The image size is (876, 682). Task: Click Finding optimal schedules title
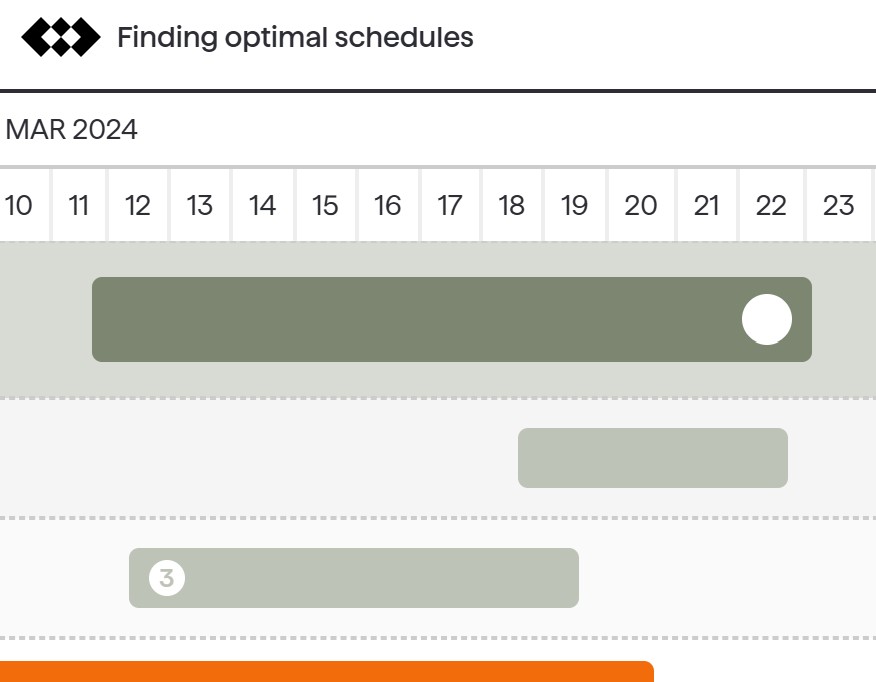[x=295, y=37]
